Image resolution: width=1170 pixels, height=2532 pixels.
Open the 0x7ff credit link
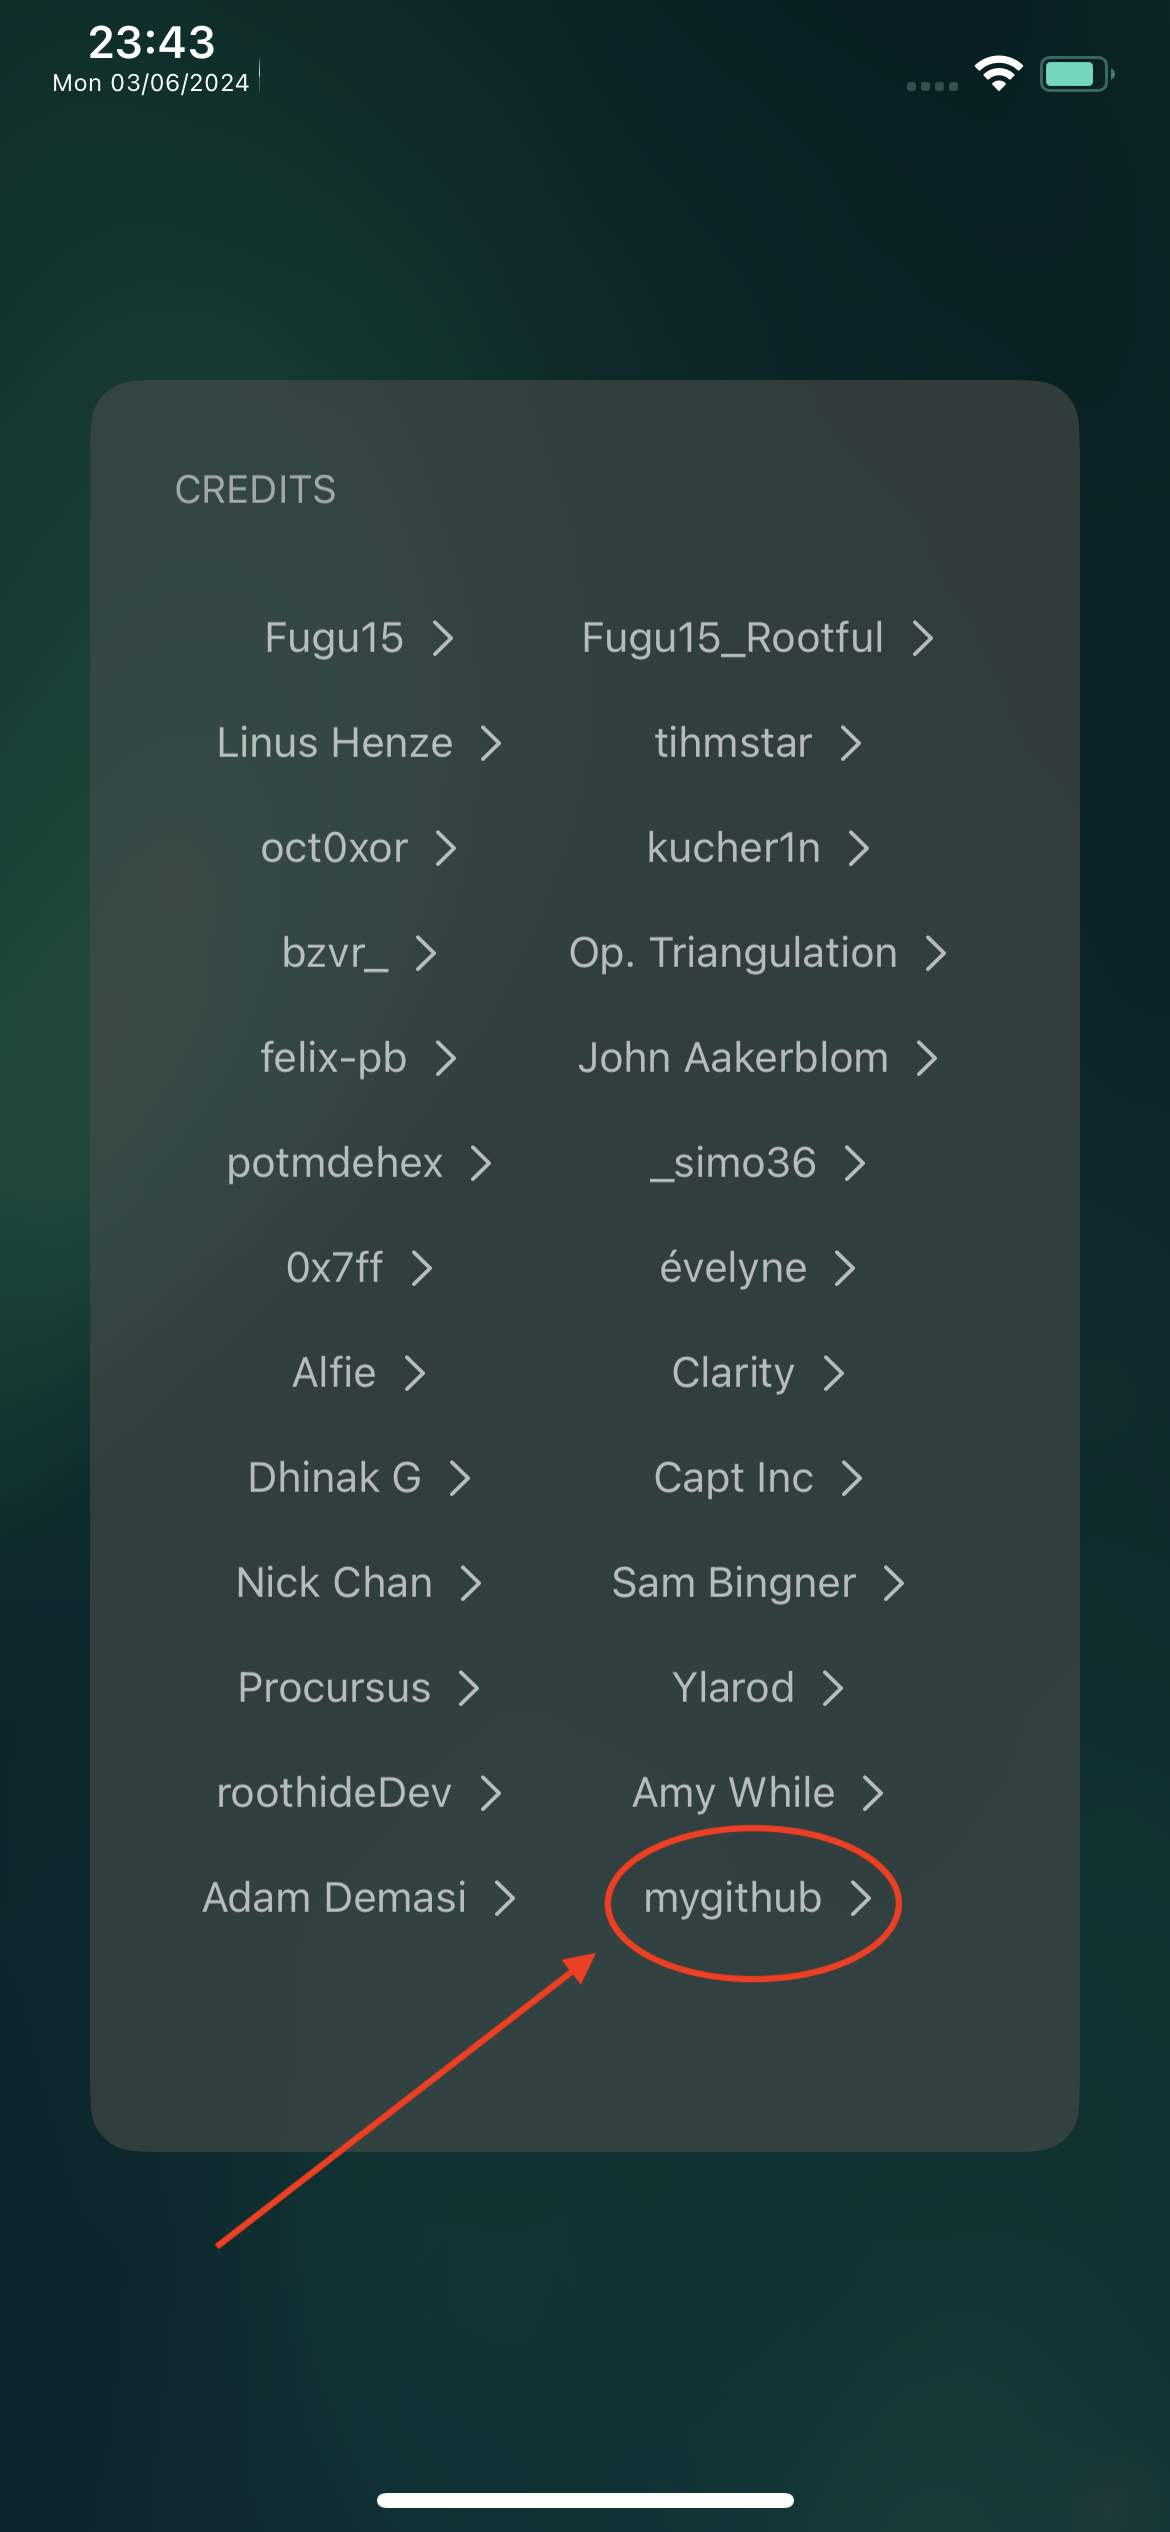(x=358, y=1268)
